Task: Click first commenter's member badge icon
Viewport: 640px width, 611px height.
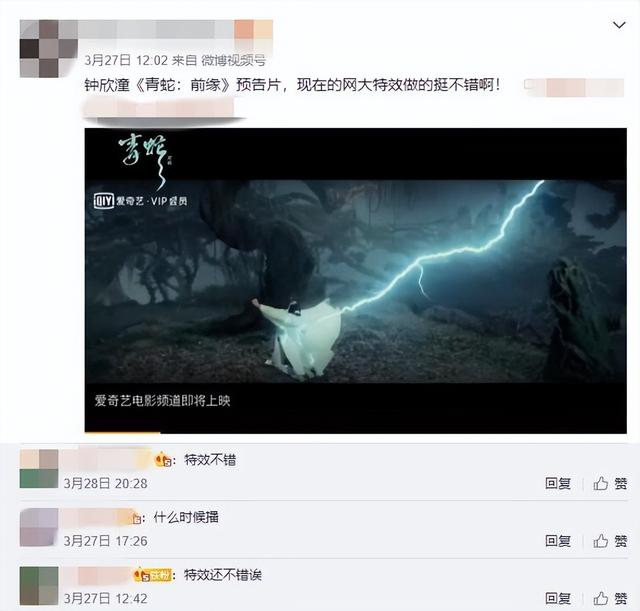Action: coord(163,459)
